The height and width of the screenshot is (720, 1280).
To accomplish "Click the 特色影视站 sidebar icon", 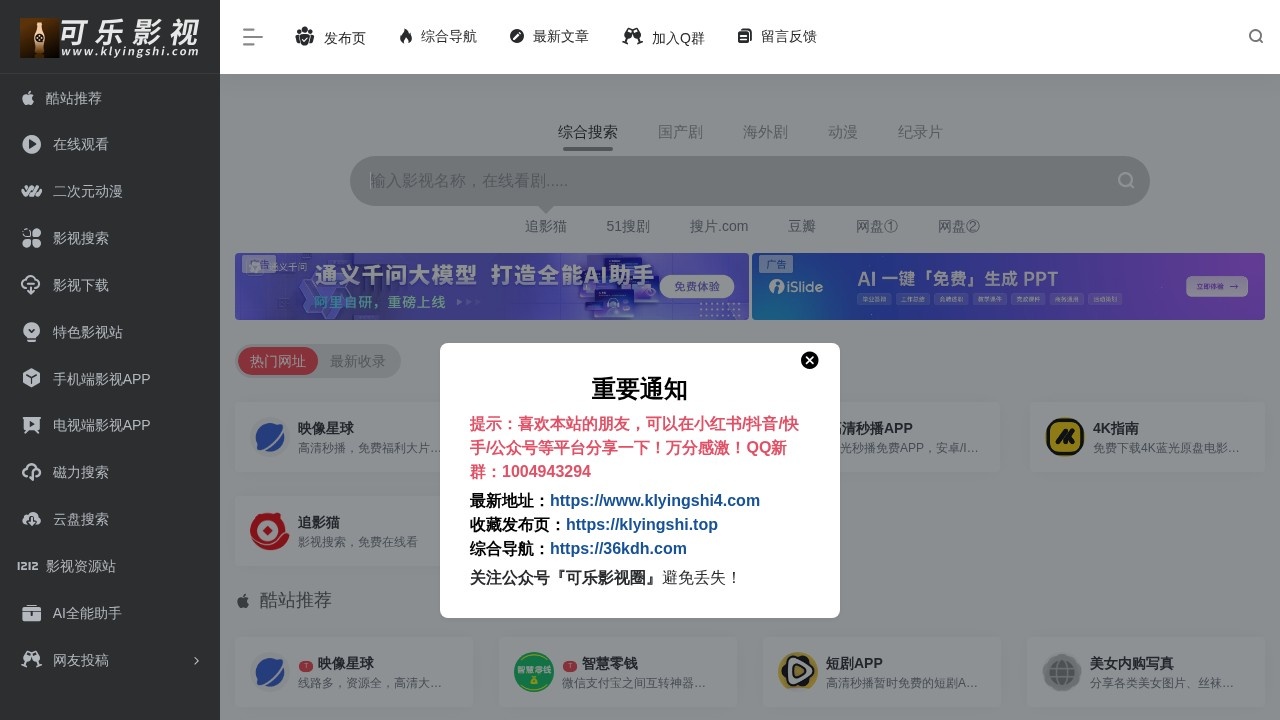I will [31, 332].
